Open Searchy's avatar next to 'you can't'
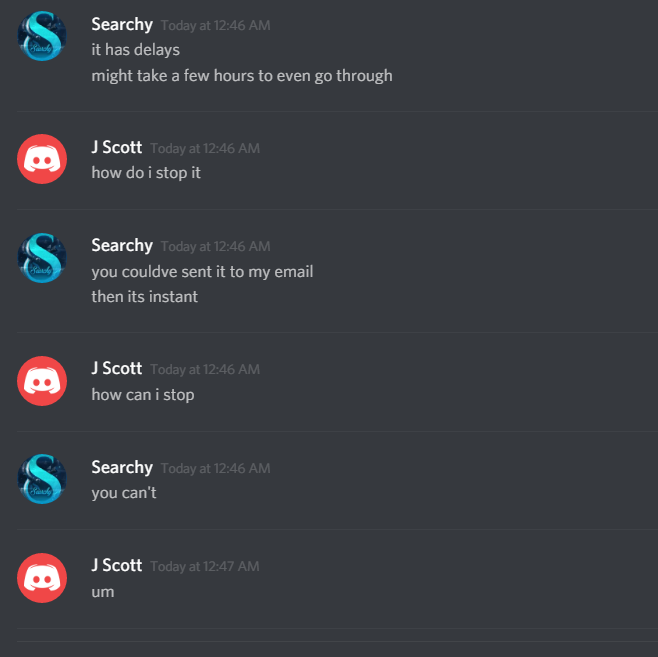Image resolution: width=658 pixels, height=657 pixels. tap(42, 479)
